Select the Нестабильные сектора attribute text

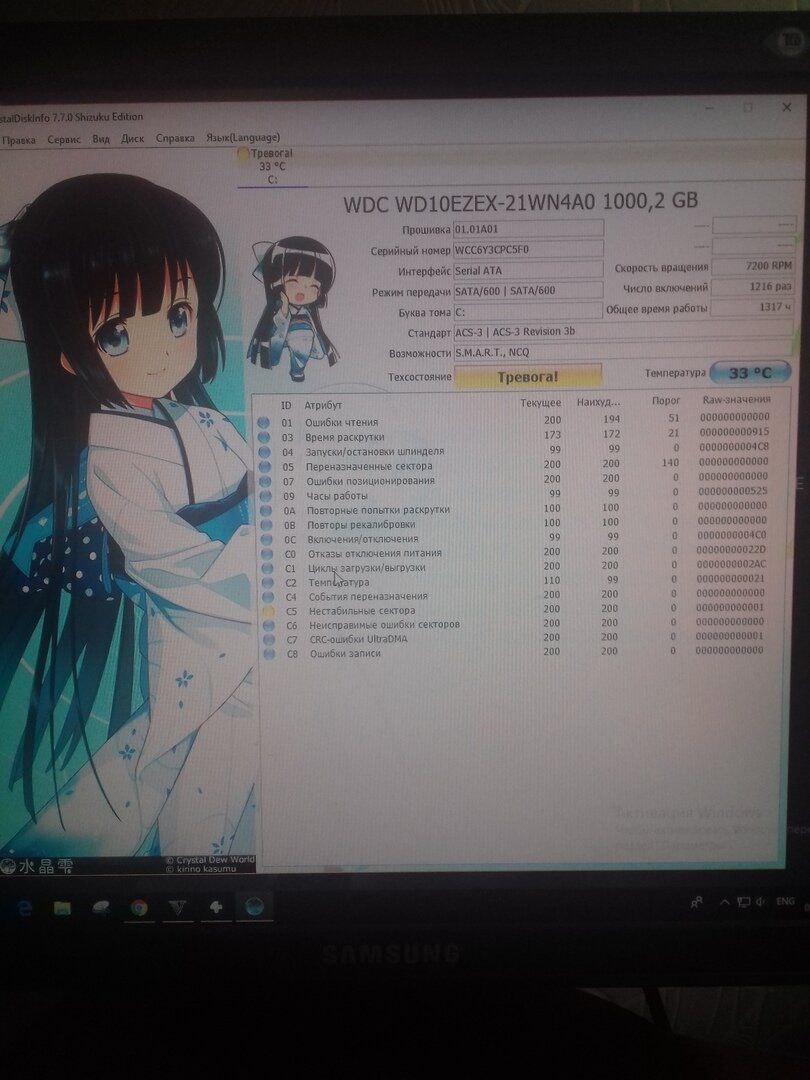pyautogui.click(x=362, y=611)
